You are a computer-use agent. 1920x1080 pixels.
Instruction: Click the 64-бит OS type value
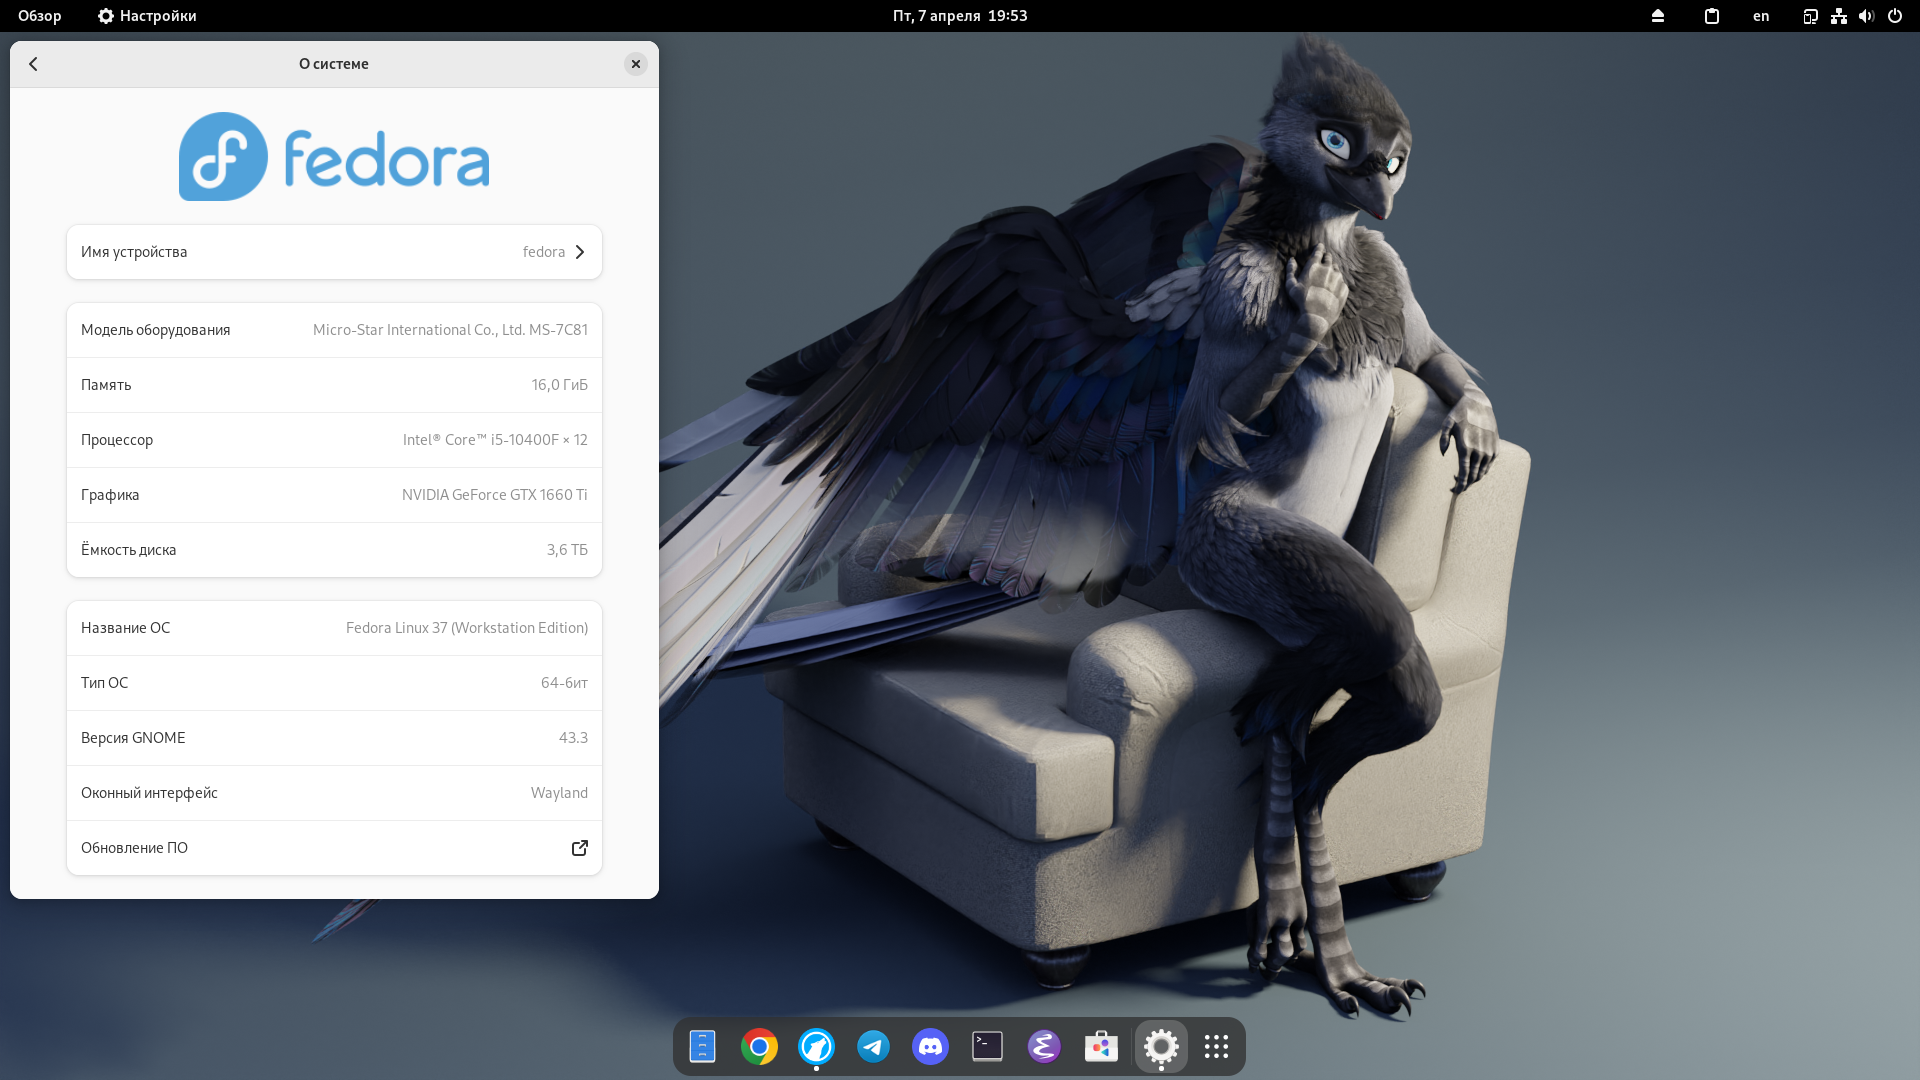(x=564, y=683)
